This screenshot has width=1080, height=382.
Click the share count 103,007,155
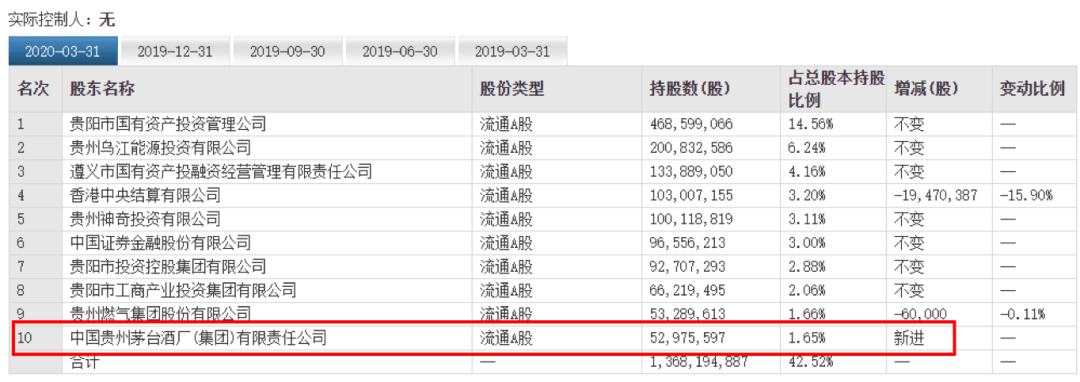tap(692, 195)
